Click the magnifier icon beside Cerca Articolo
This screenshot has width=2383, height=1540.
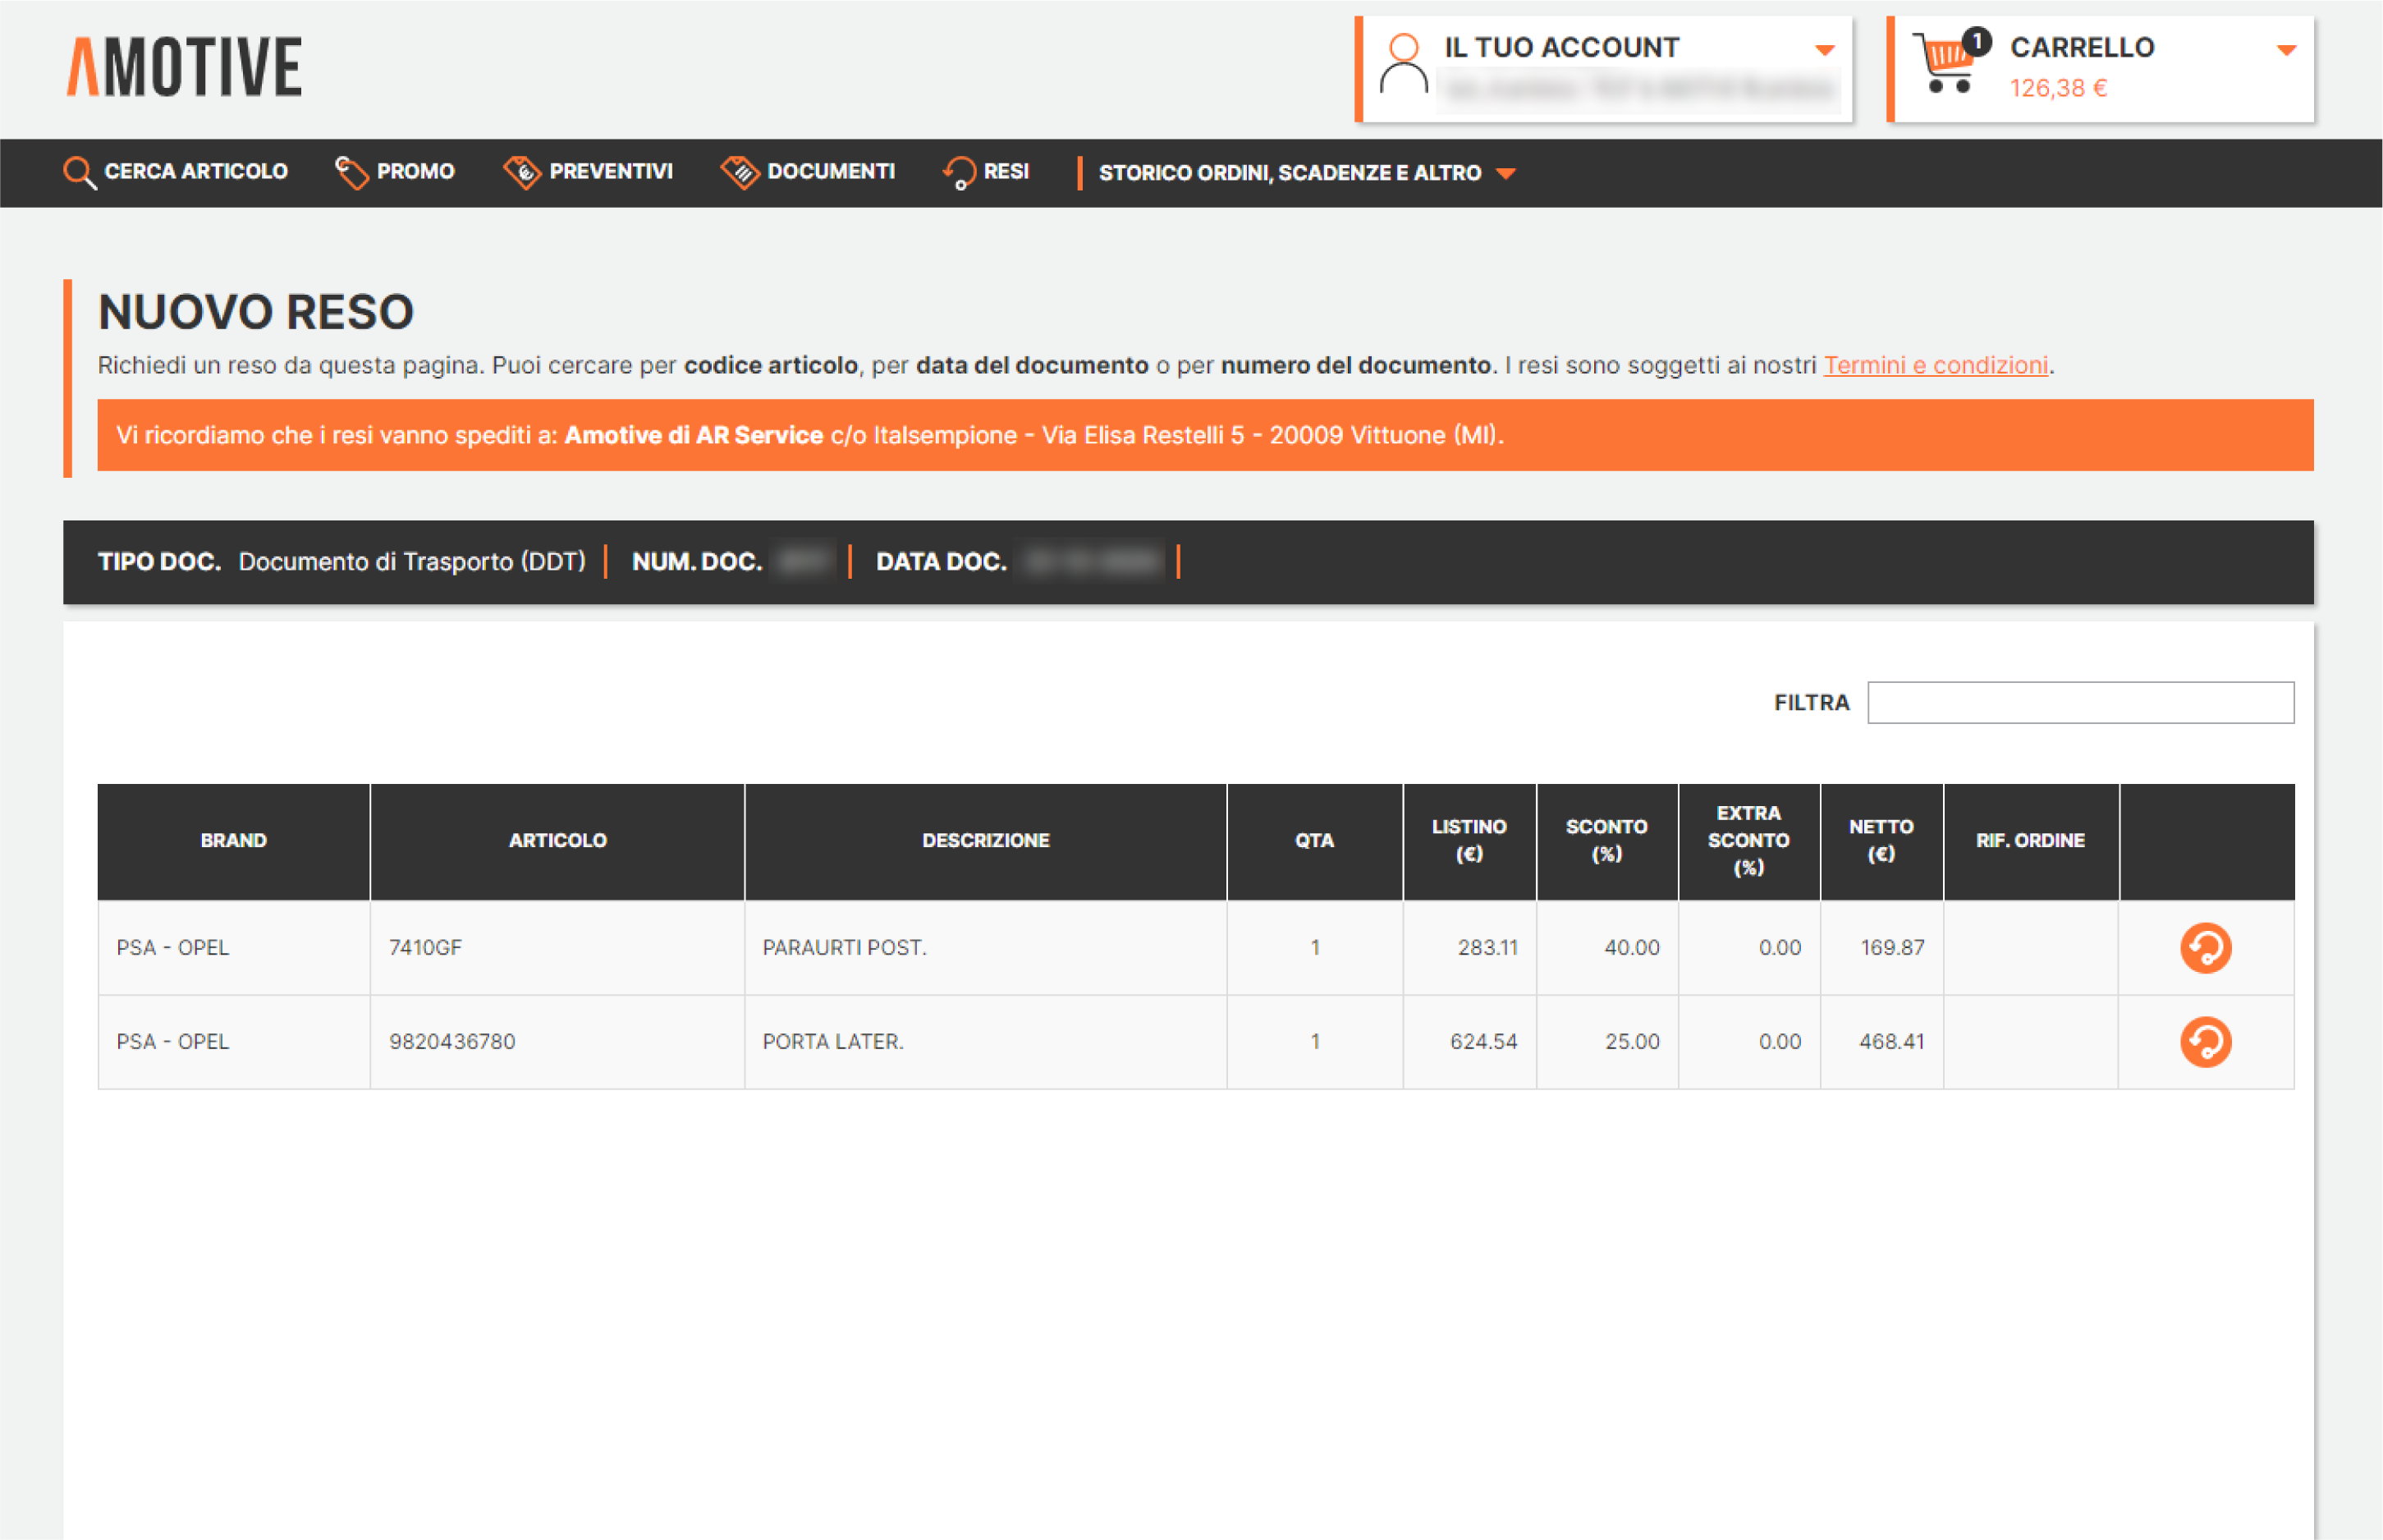pyautogui.click(x=79, y=172)
